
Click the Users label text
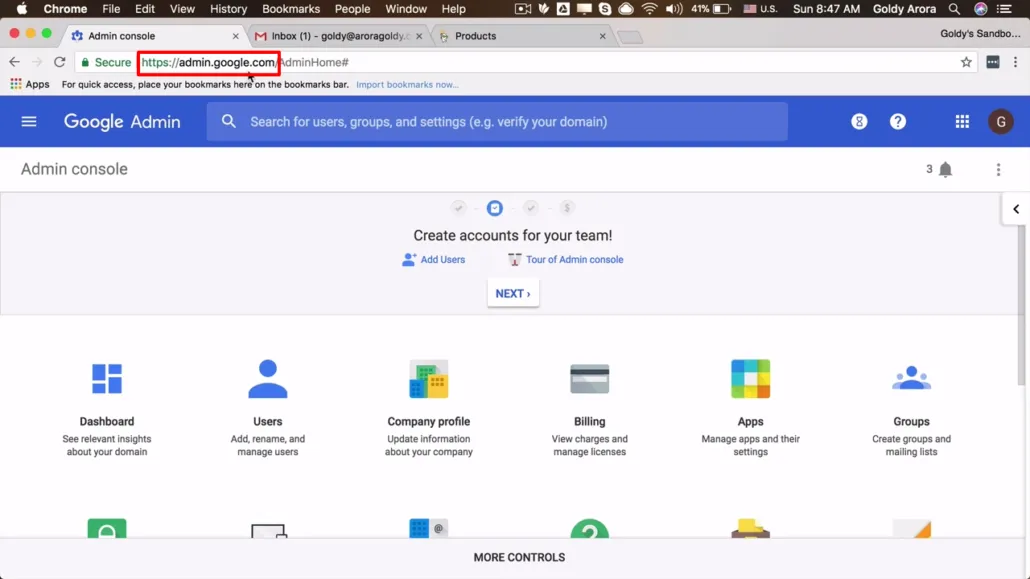tap(268, 421)
